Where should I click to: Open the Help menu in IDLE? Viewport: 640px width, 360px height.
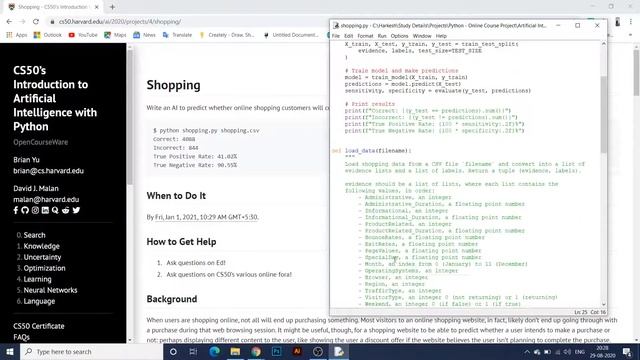441,36
